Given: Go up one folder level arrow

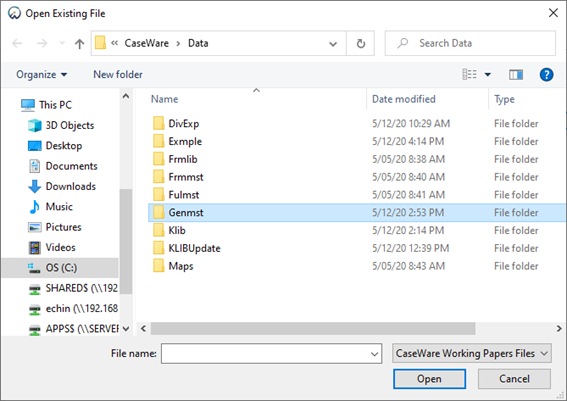Looking at the screenshot, I should pyautogui.click(x=80, y=44).
